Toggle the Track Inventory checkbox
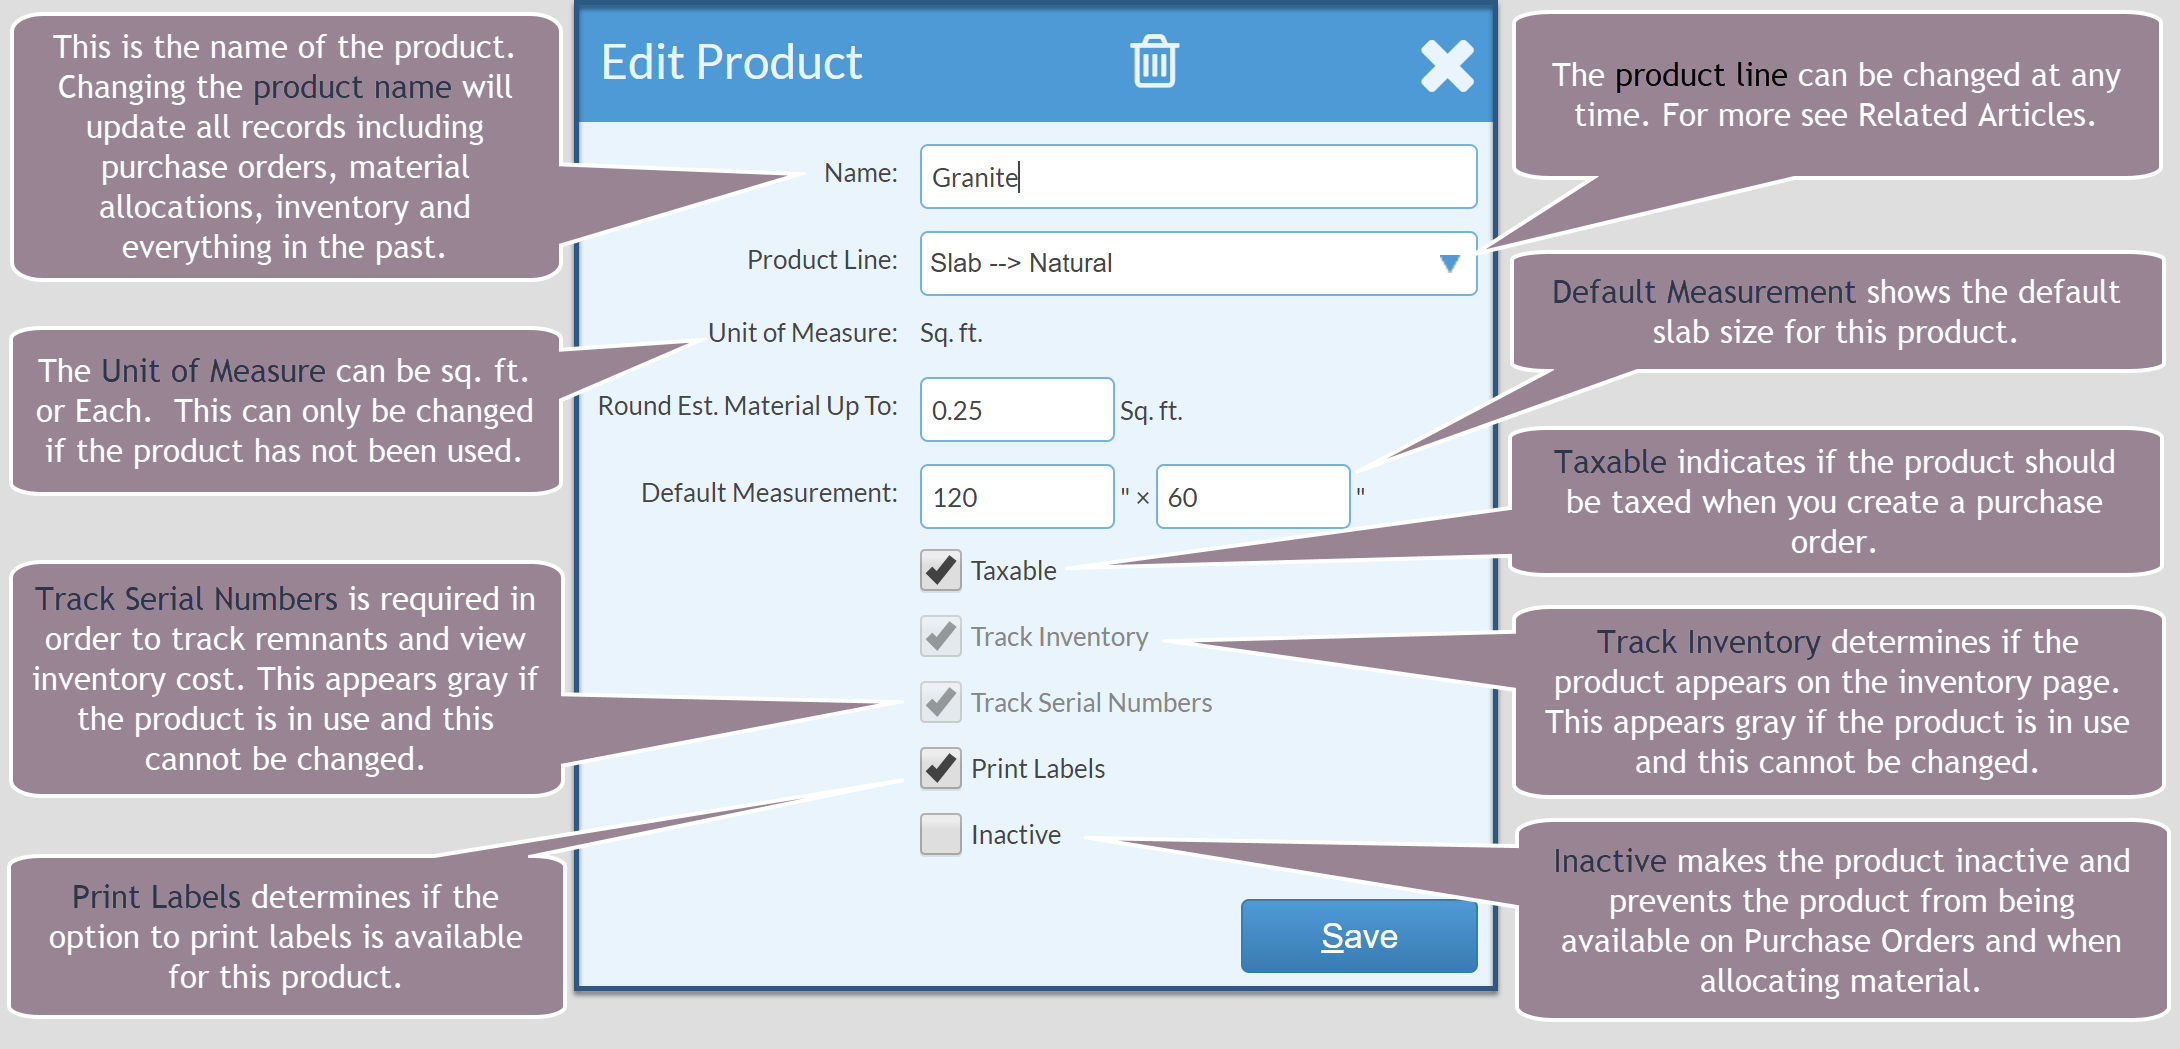 [938, 636]
